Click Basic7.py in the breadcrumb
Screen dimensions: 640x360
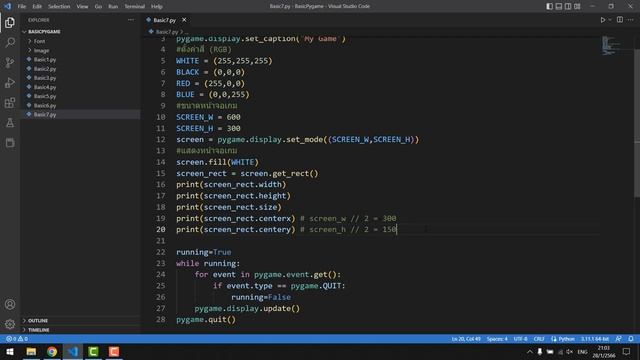pyautogui.click(x=167, y=31)
